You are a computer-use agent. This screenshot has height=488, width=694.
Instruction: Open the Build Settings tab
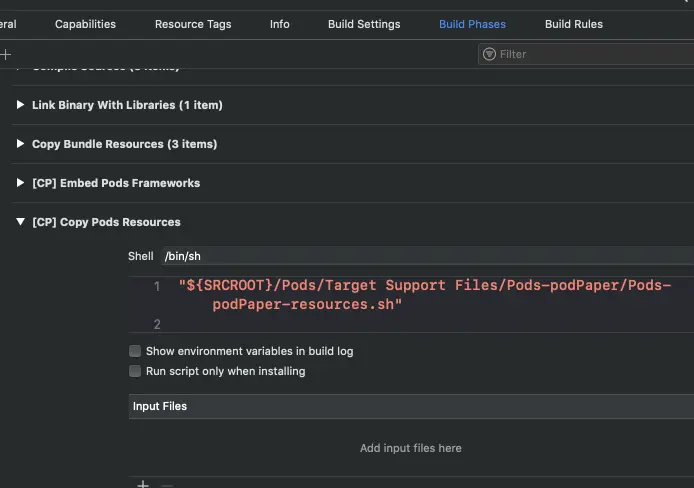(364, 24)
